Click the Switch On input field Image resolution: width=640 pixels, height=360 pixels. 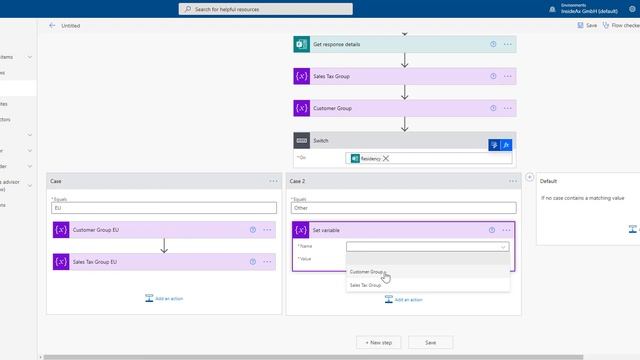pyautogui.click(x=429, y=158)
